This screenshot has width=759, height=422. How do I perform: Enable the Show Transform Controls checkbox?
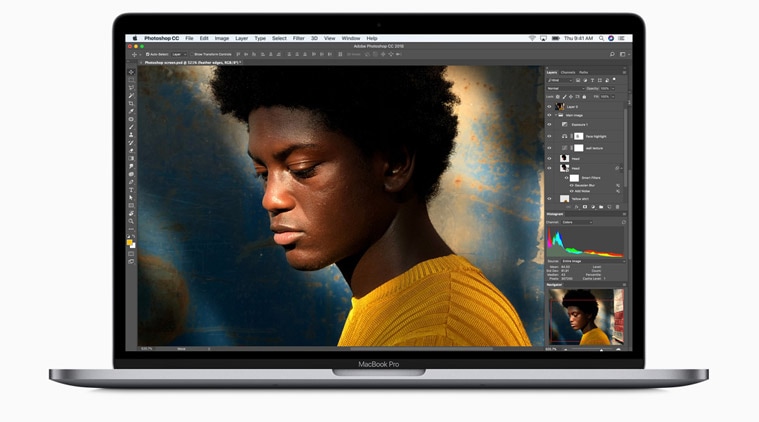(191, 54)
